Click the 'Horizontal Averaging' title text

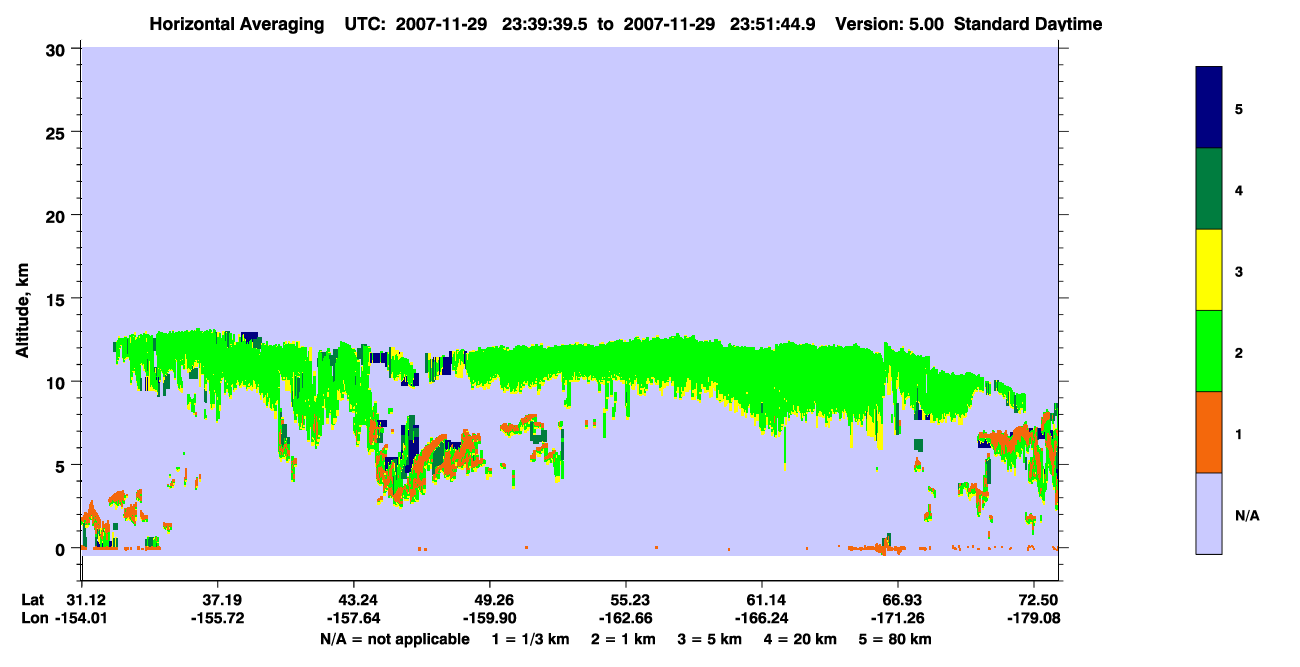(237, 24)
